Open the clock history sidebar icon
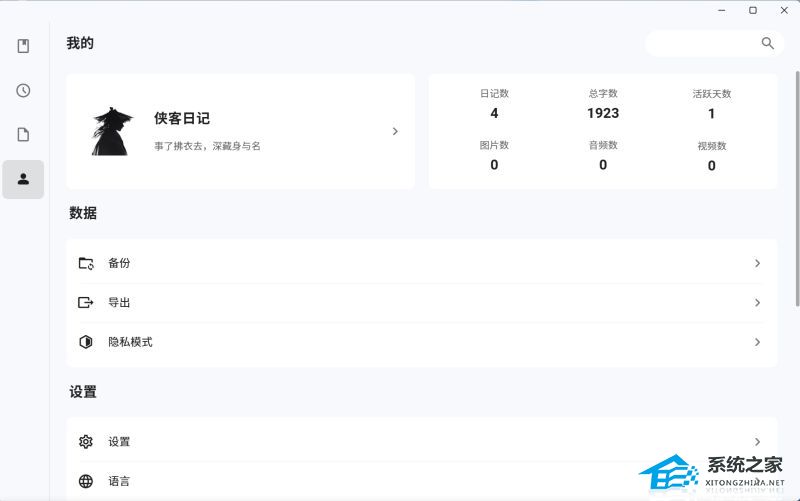 click(x=23, y=90)
